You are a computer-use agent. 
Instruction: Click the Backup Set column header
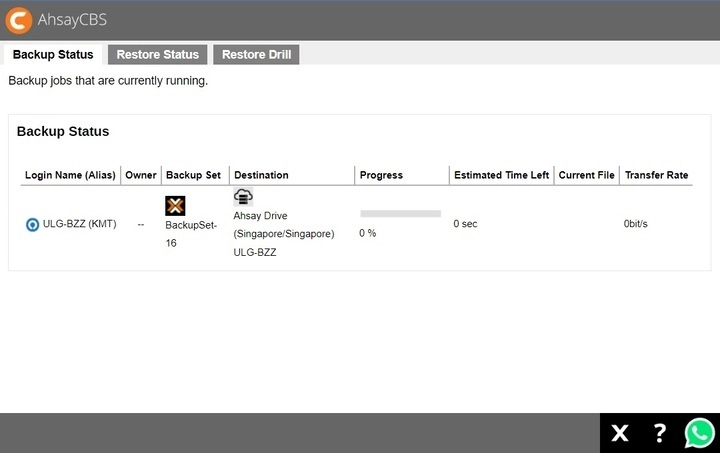coord(193,175)
